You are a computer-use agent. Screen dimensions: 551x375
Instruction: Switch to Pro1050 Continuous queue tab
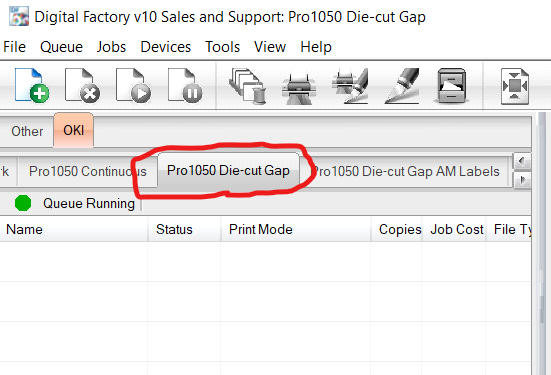coord(87,172)
